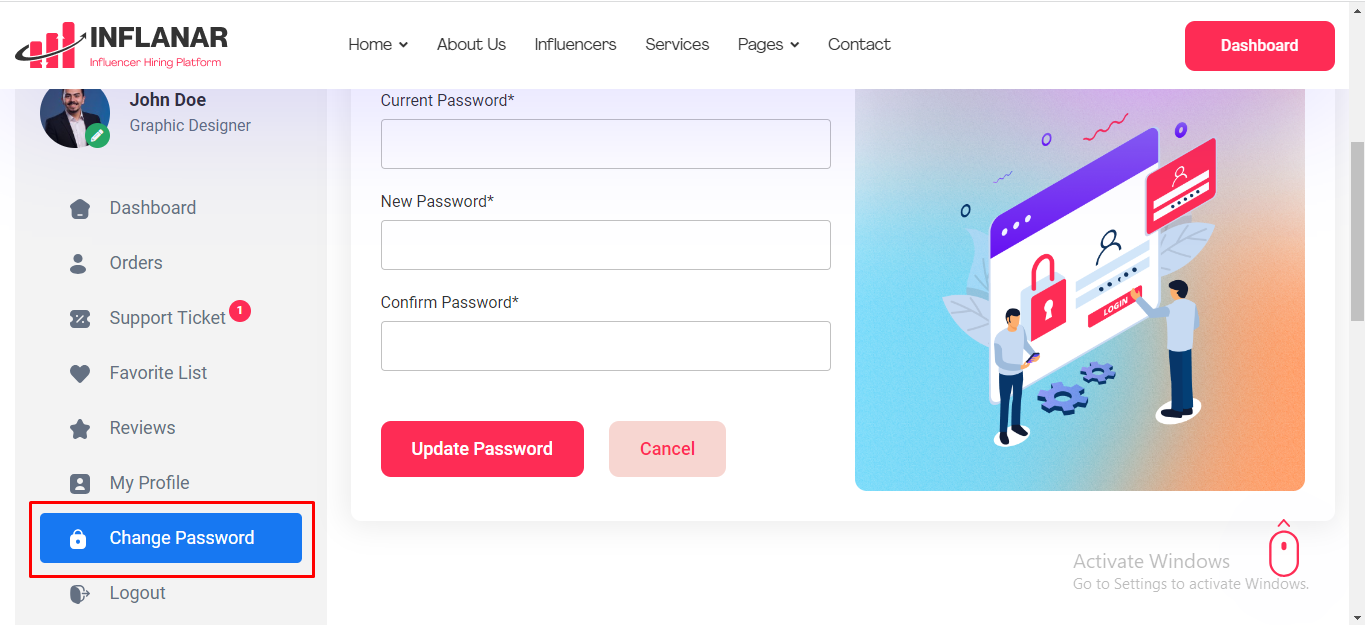Click the green edit pencil on avatar
The width and height of the screenshot is (1365, 625).
(x=97, y=135)
